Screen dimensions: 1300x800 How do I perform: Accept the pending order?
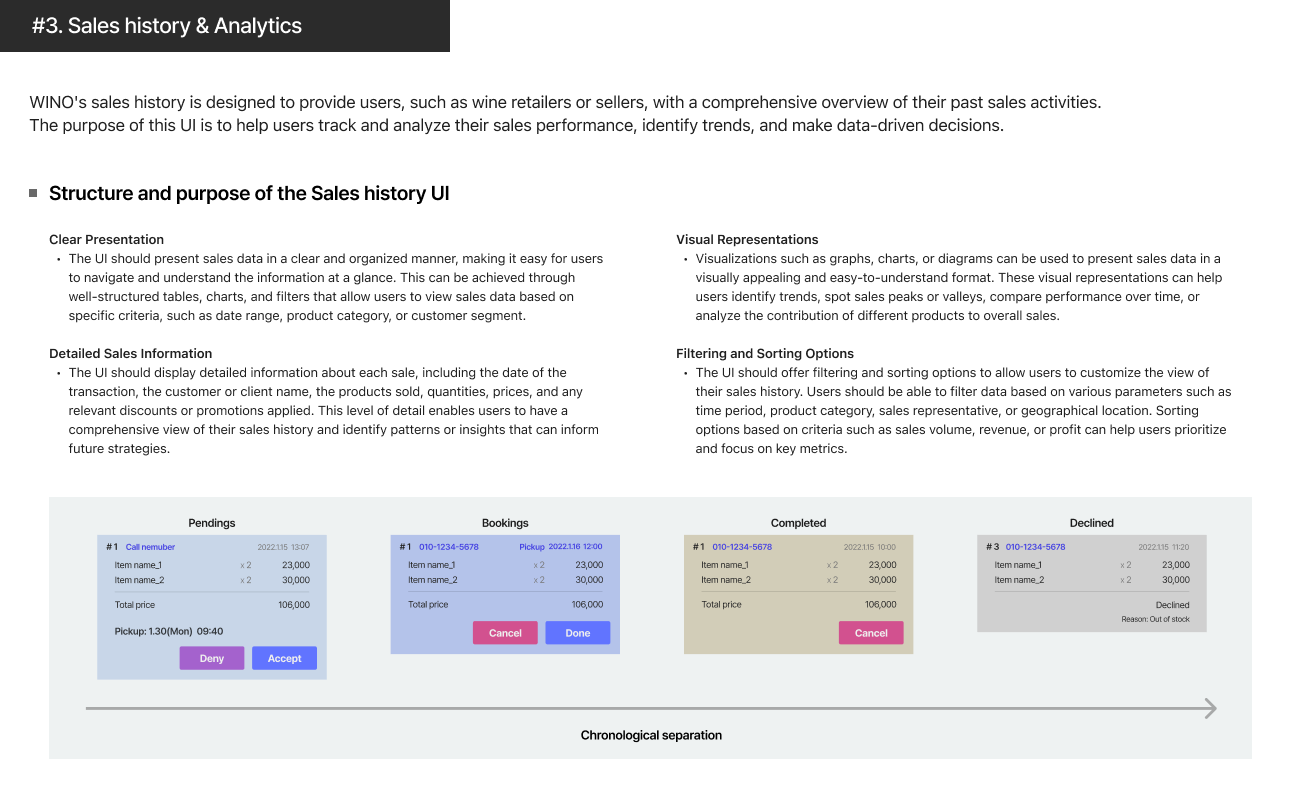(284, 658)
